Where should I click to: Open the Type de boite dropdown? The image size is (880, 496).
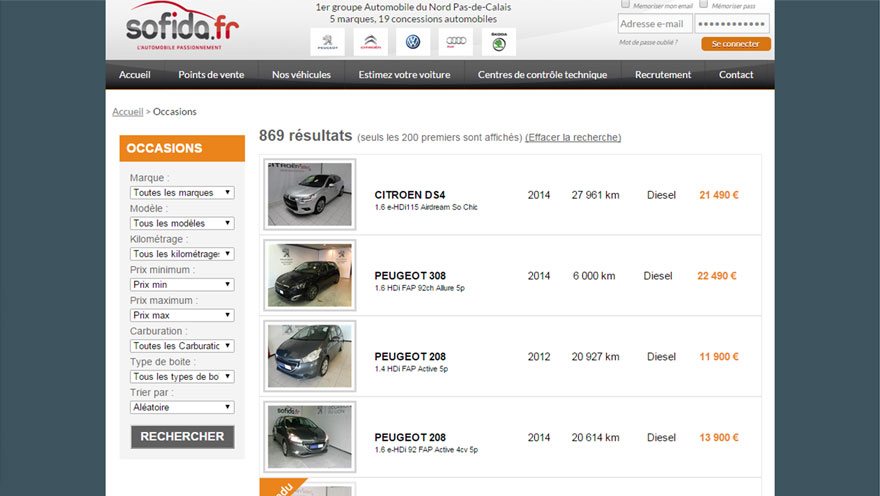click(182, 376)
